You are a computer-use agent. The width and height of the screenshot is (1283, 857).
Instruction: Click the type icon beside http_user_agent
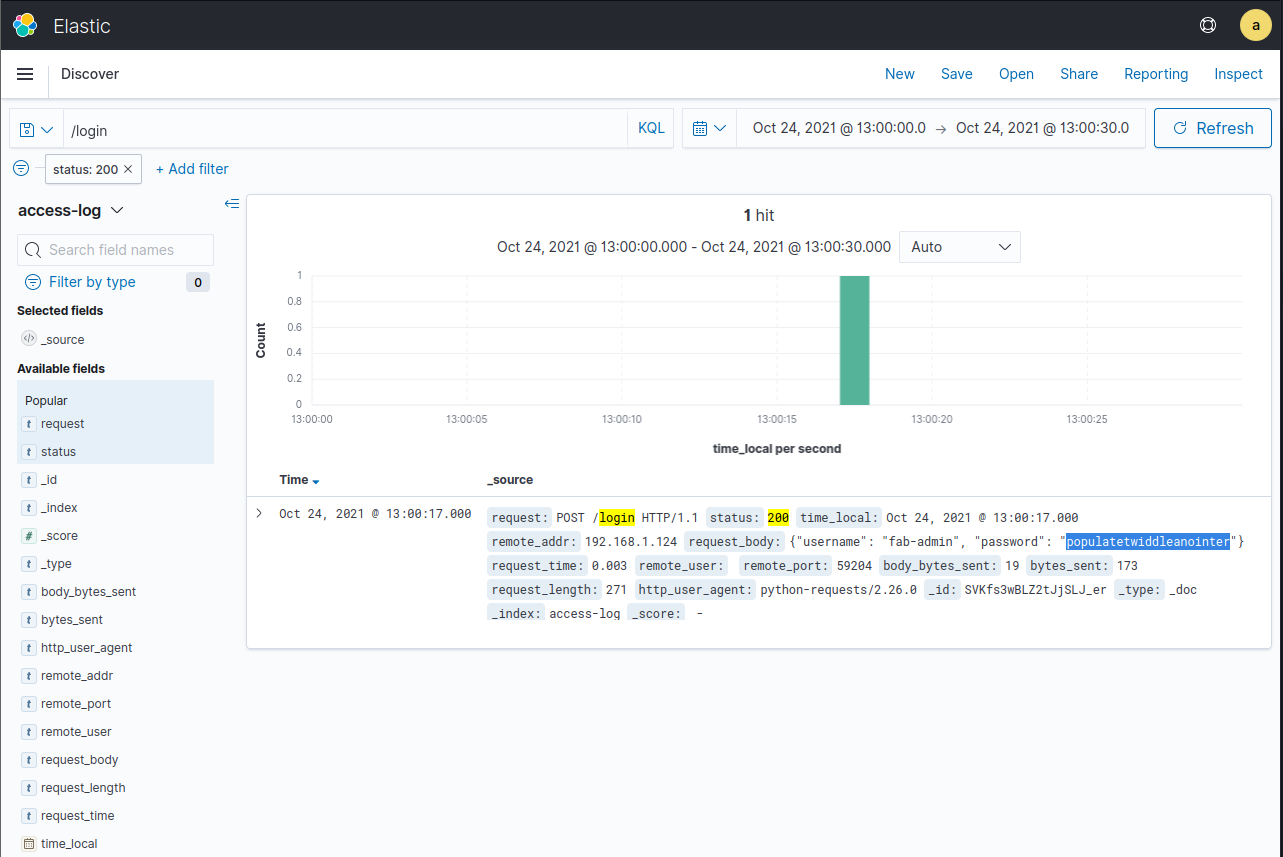pos(28,648)
